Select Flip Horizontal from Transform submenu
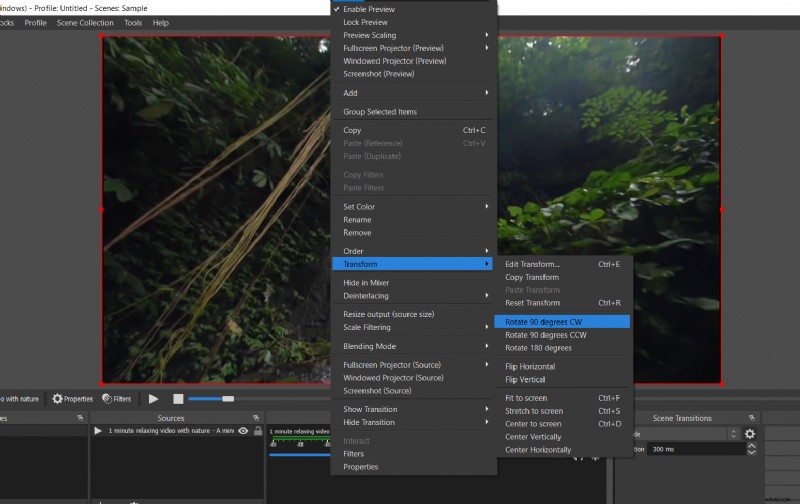 [530, 367]
